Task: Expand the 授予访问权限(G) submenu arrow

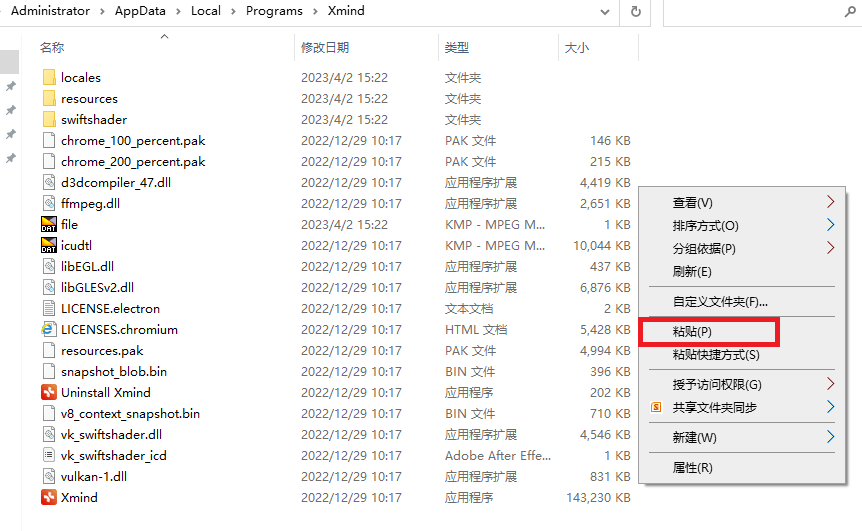Action: coord(830,384)
